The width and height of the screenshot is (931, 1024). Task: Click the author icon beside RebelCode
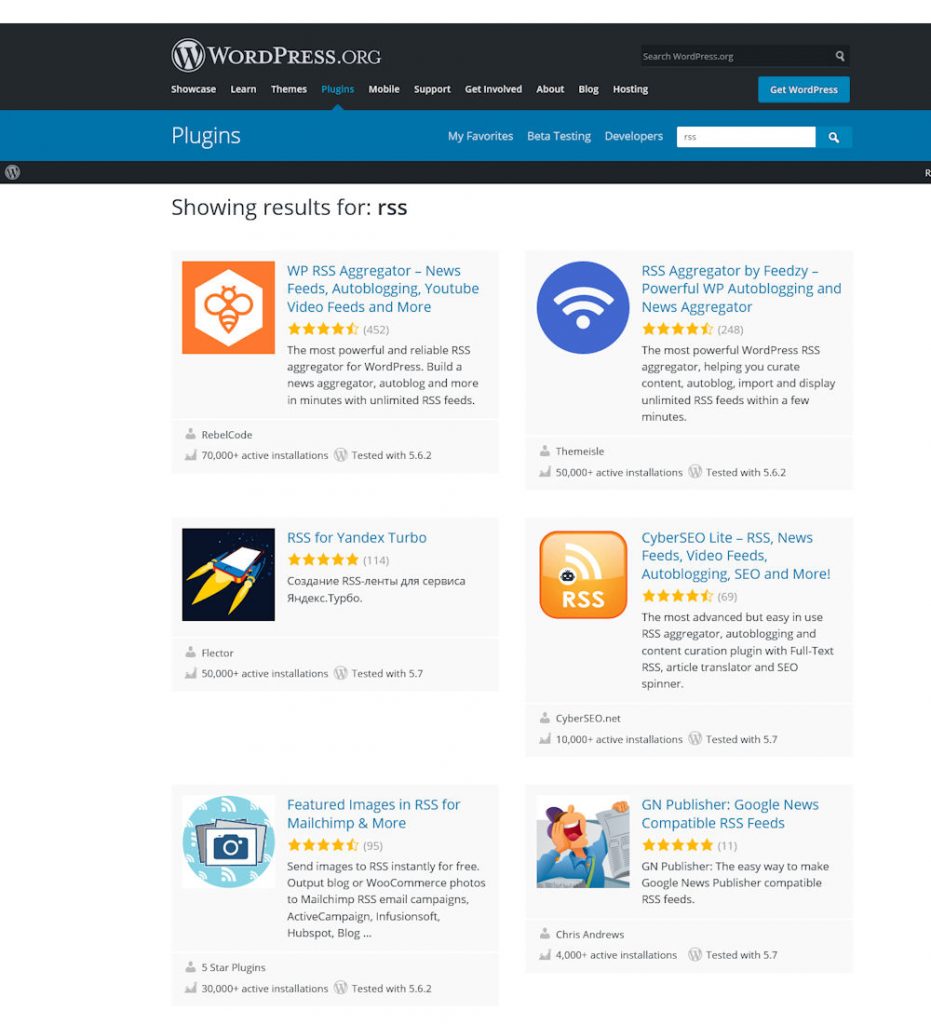tap(191, 434)
